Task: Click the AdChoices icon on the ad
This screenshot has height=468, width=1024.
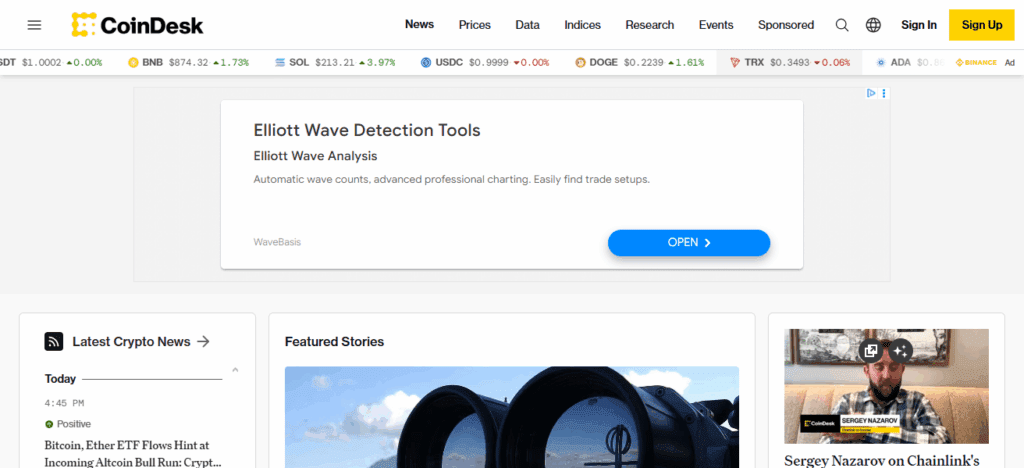Action: [871, 93]
